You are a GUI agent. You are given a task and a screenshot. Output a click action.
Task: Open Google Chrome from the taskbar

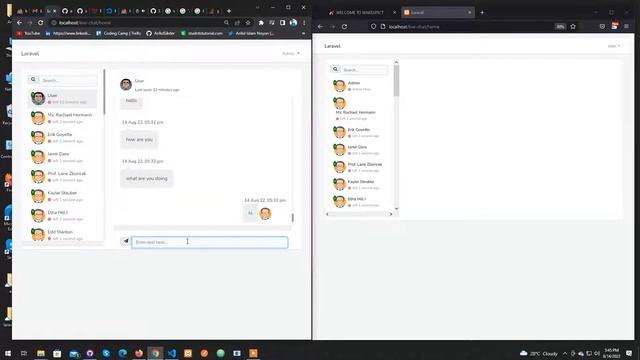click(156, 353)
